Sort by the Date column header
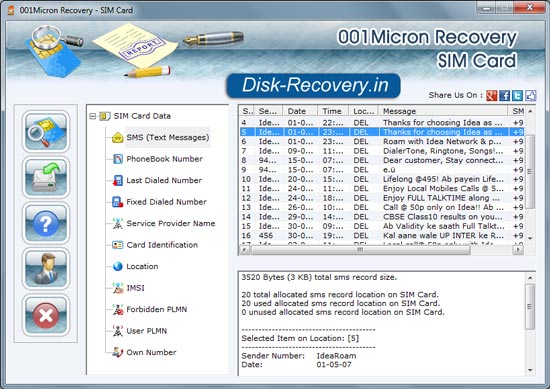 coord(300,111)
